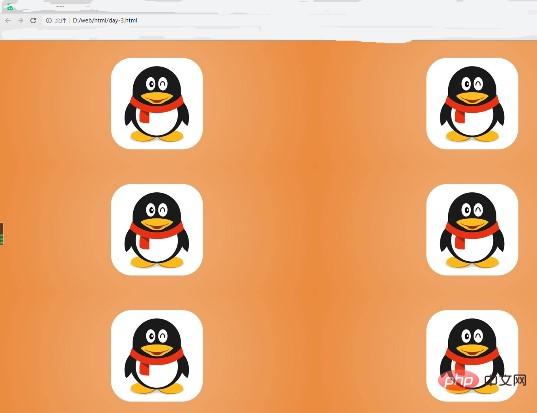Click the top-right QQ penguin image
The image size is (537, 413).
click(x=472, y=103)
